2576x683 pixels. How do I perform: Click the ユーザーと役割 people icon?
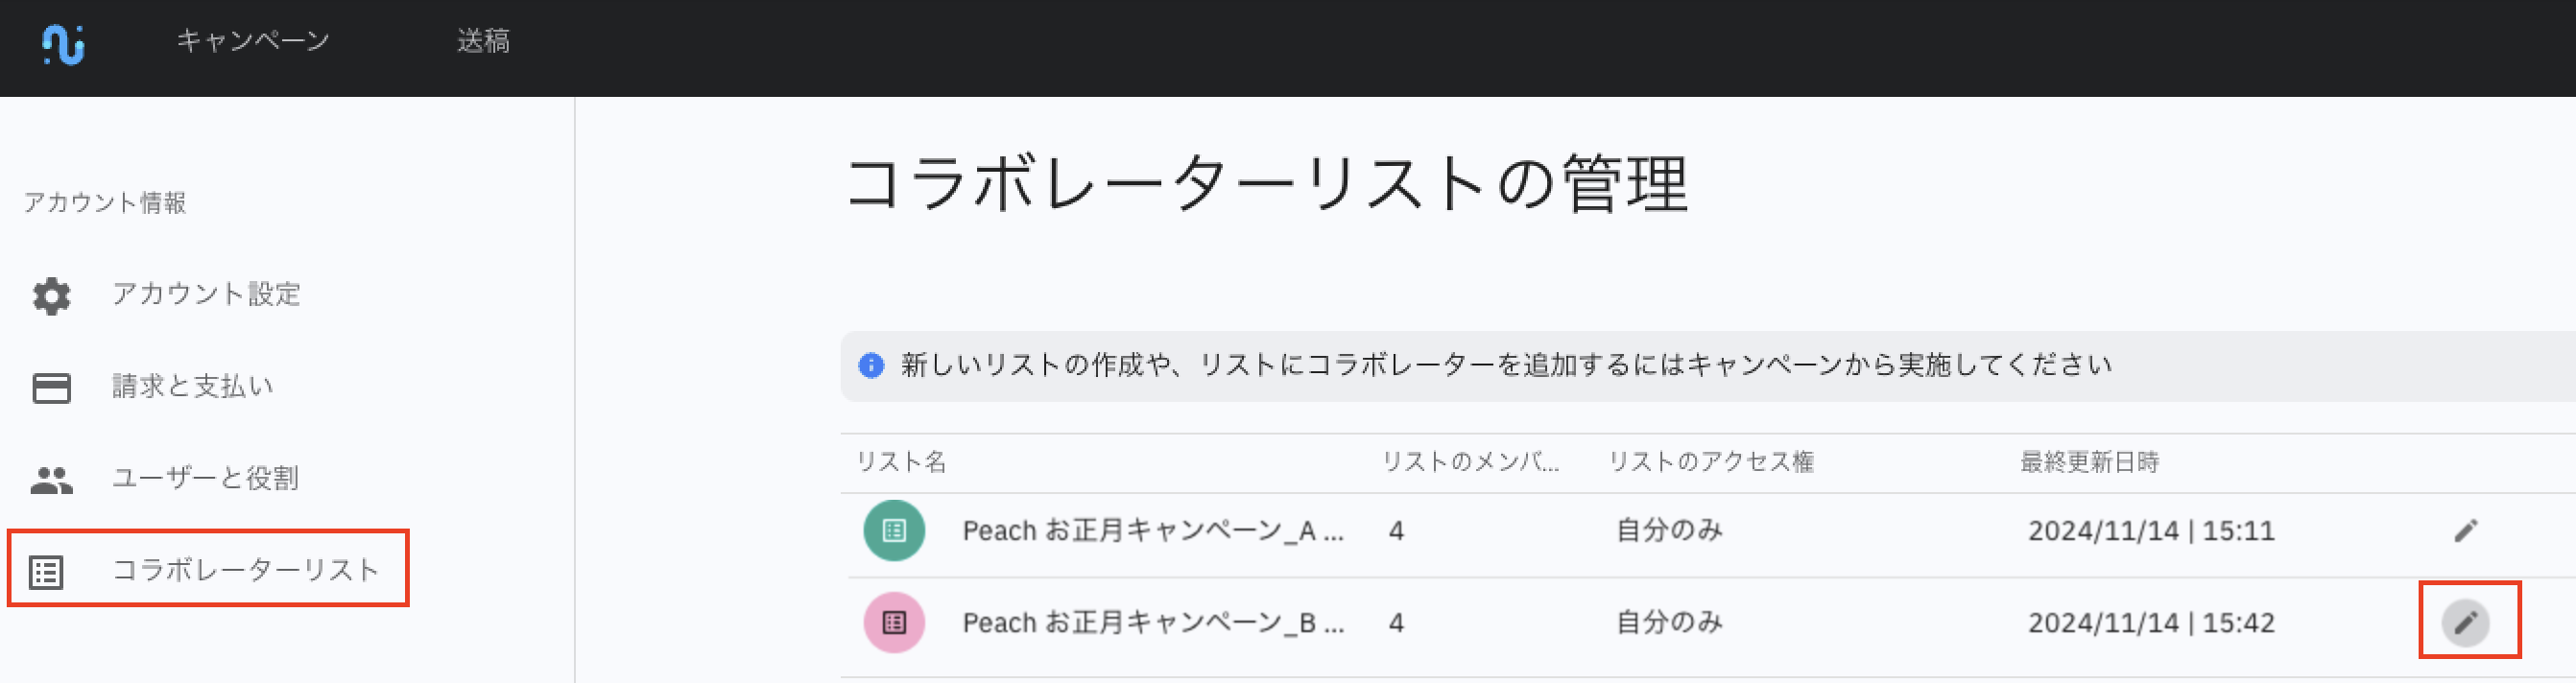pos(51,480)
